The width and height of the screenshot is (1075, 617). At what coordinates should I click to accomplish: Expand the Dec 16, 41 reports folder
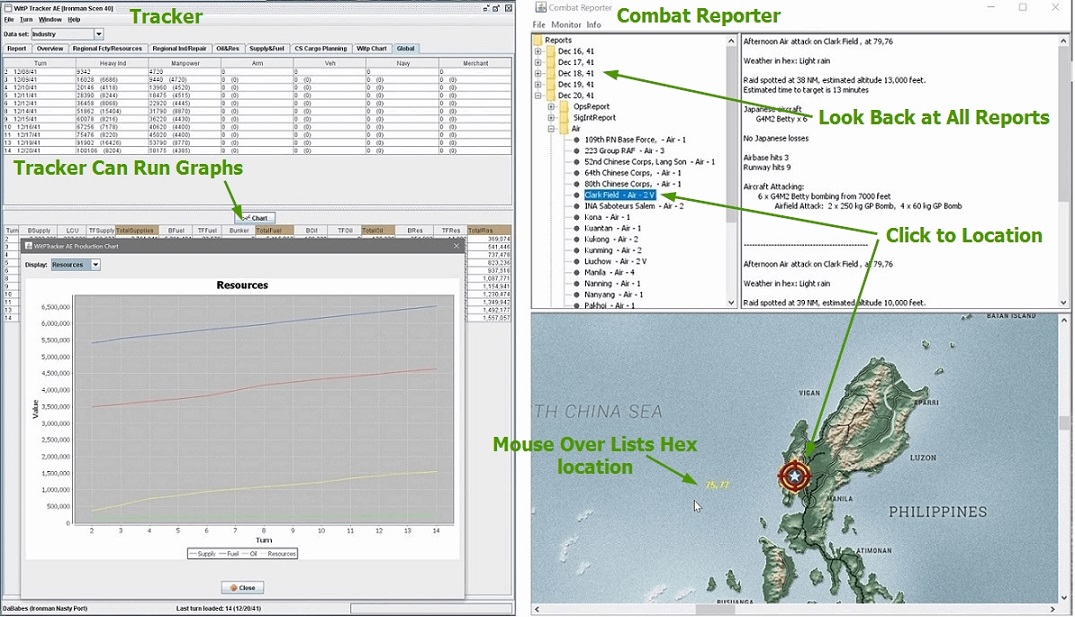coord(538,51)
